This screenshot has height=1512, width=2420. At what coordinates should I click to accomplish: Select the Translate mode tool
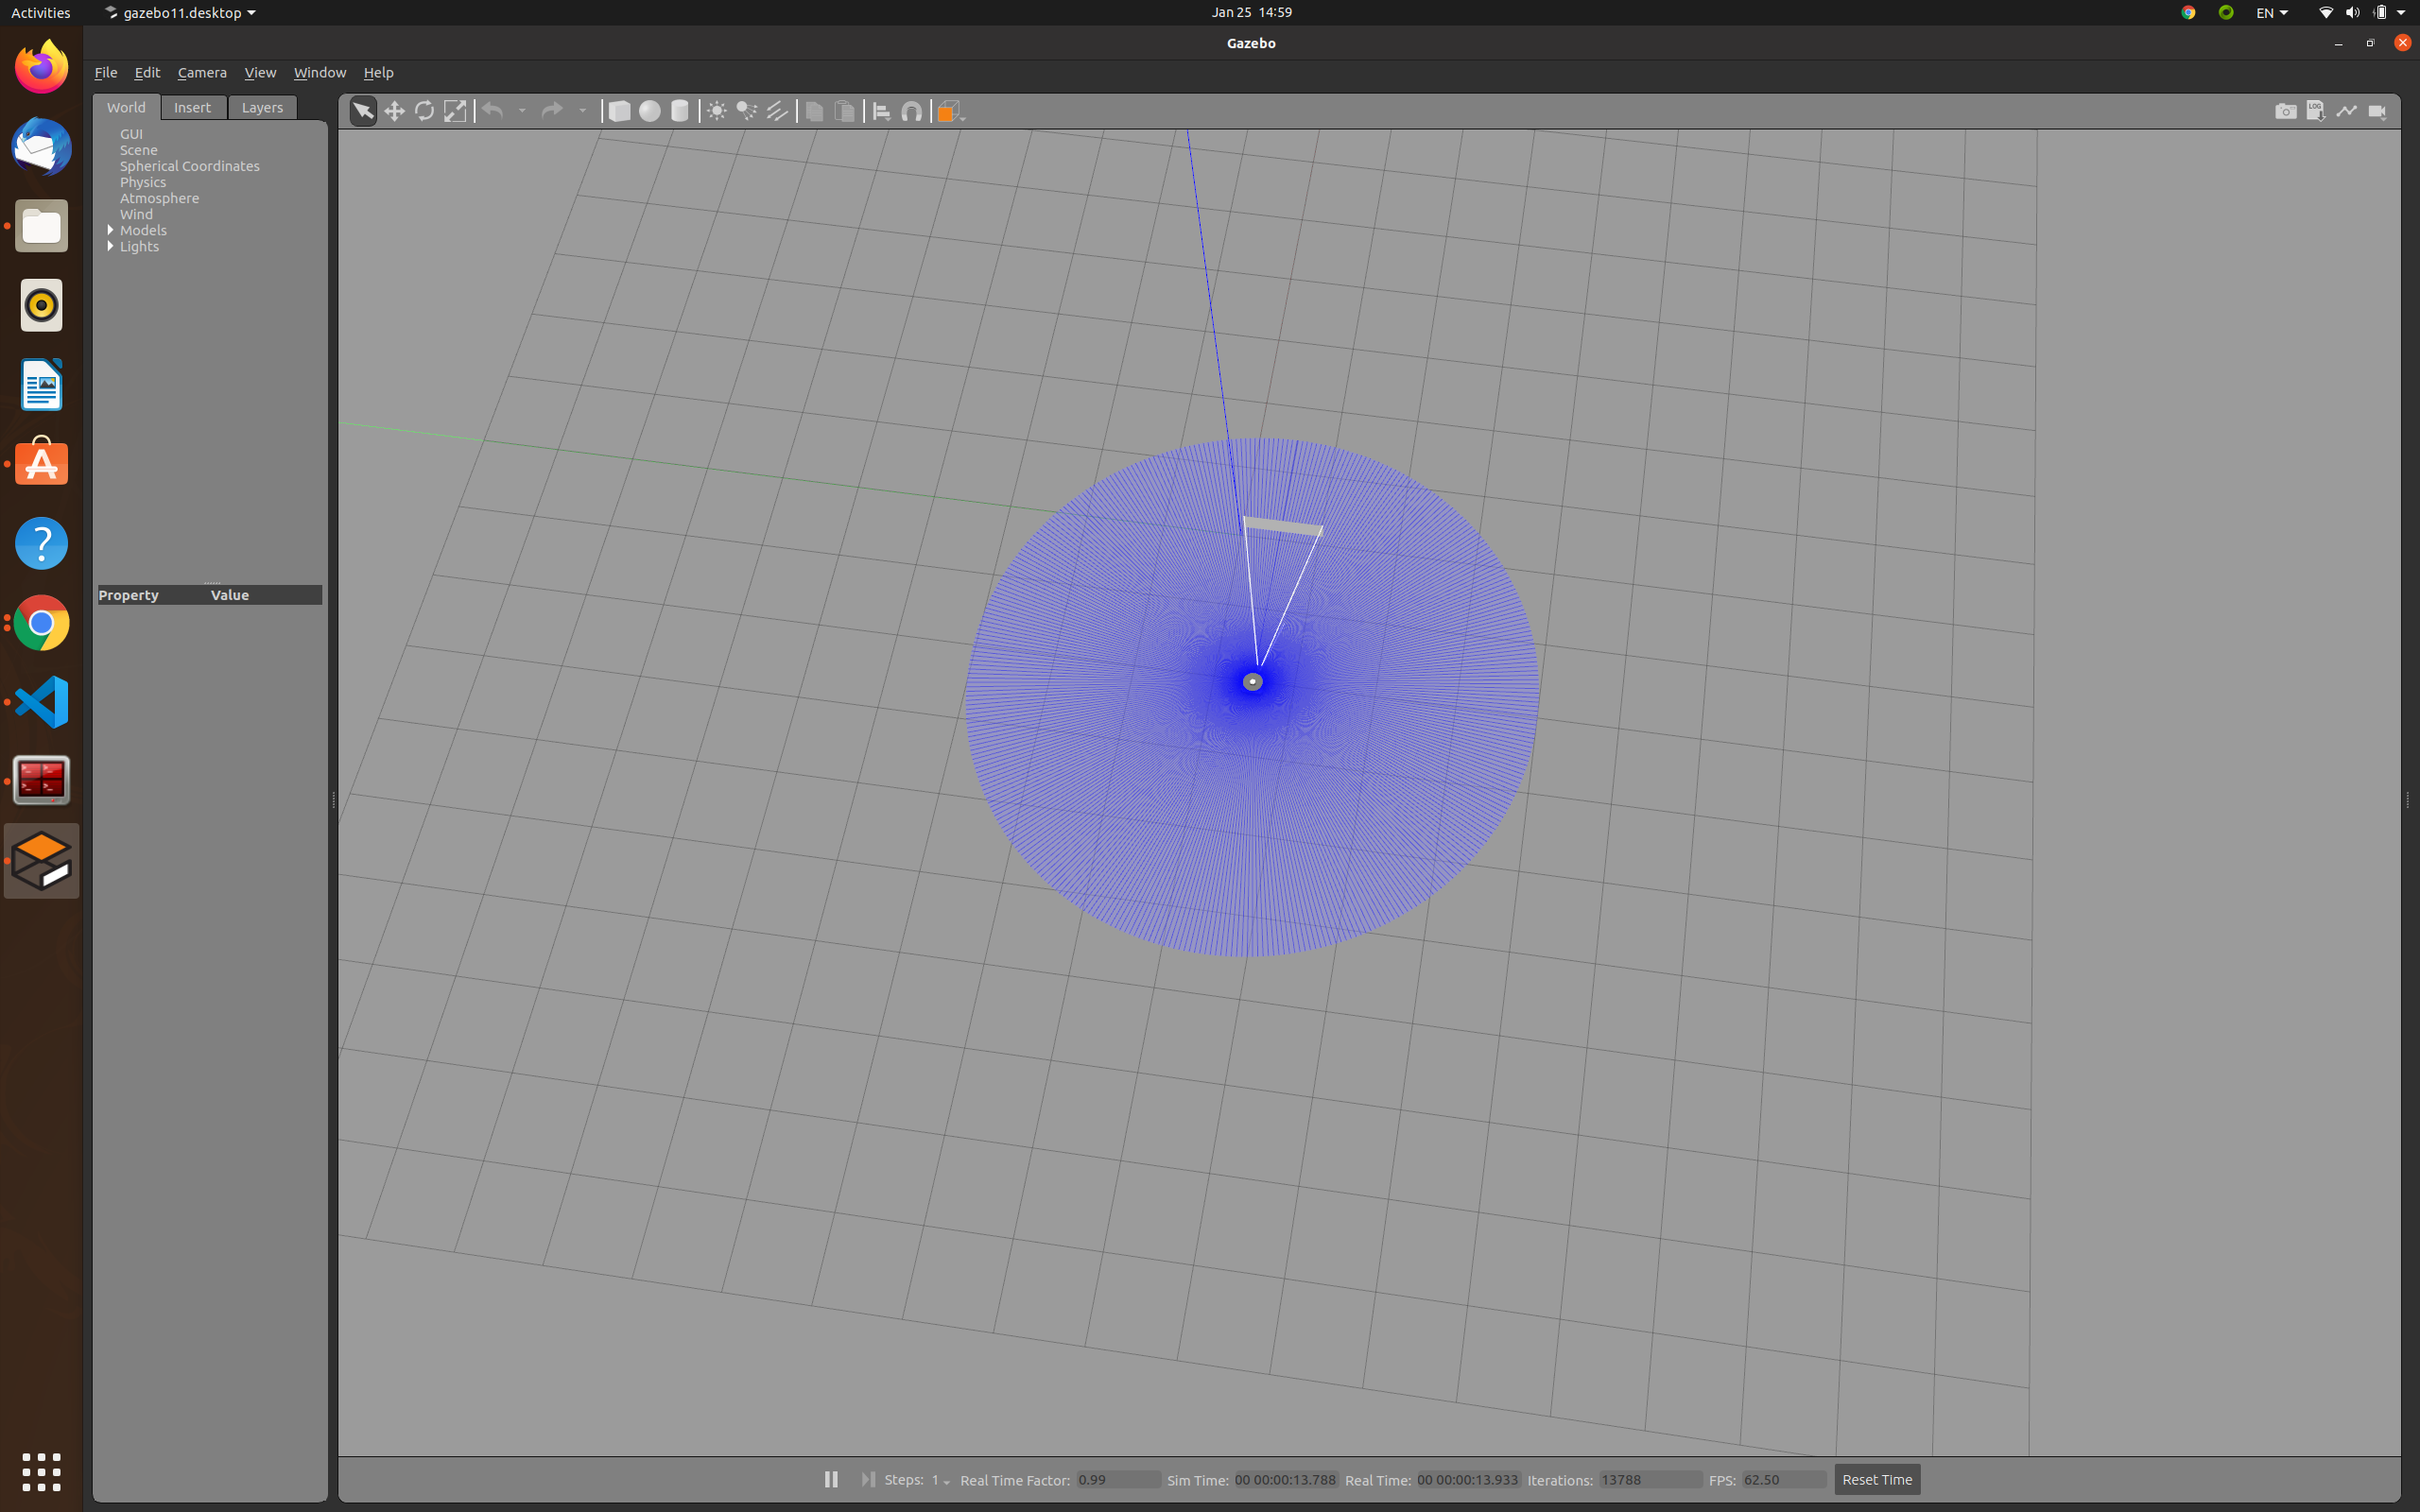tap(394, 111)
